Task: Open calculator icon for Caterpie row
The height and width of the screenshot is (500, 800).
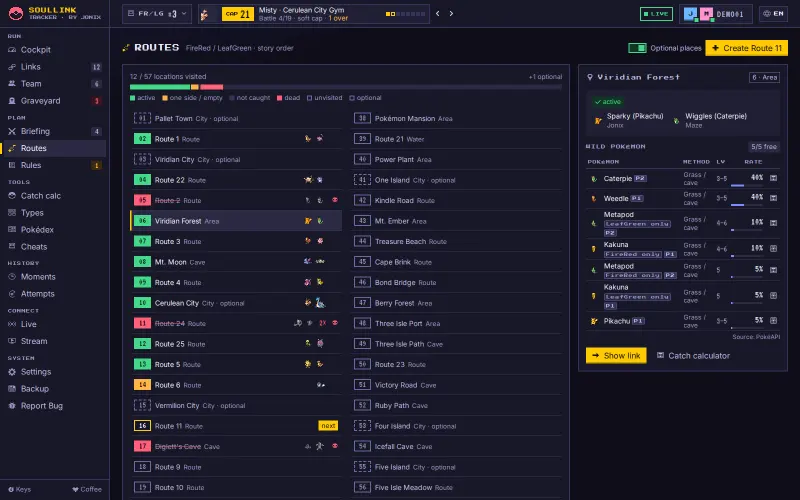Action: pyautogui.click(x=773, y=178)
